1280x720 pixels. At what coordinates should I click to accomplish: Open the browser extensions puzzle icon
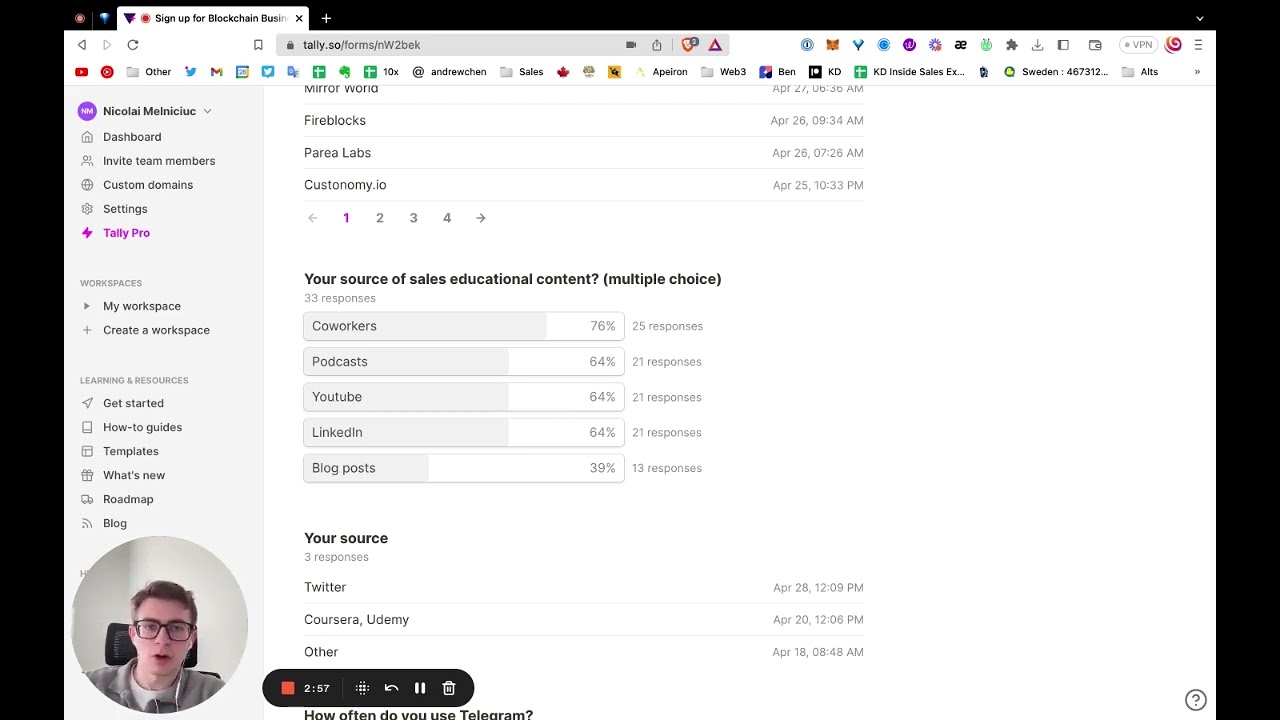tap(1012, 45)
